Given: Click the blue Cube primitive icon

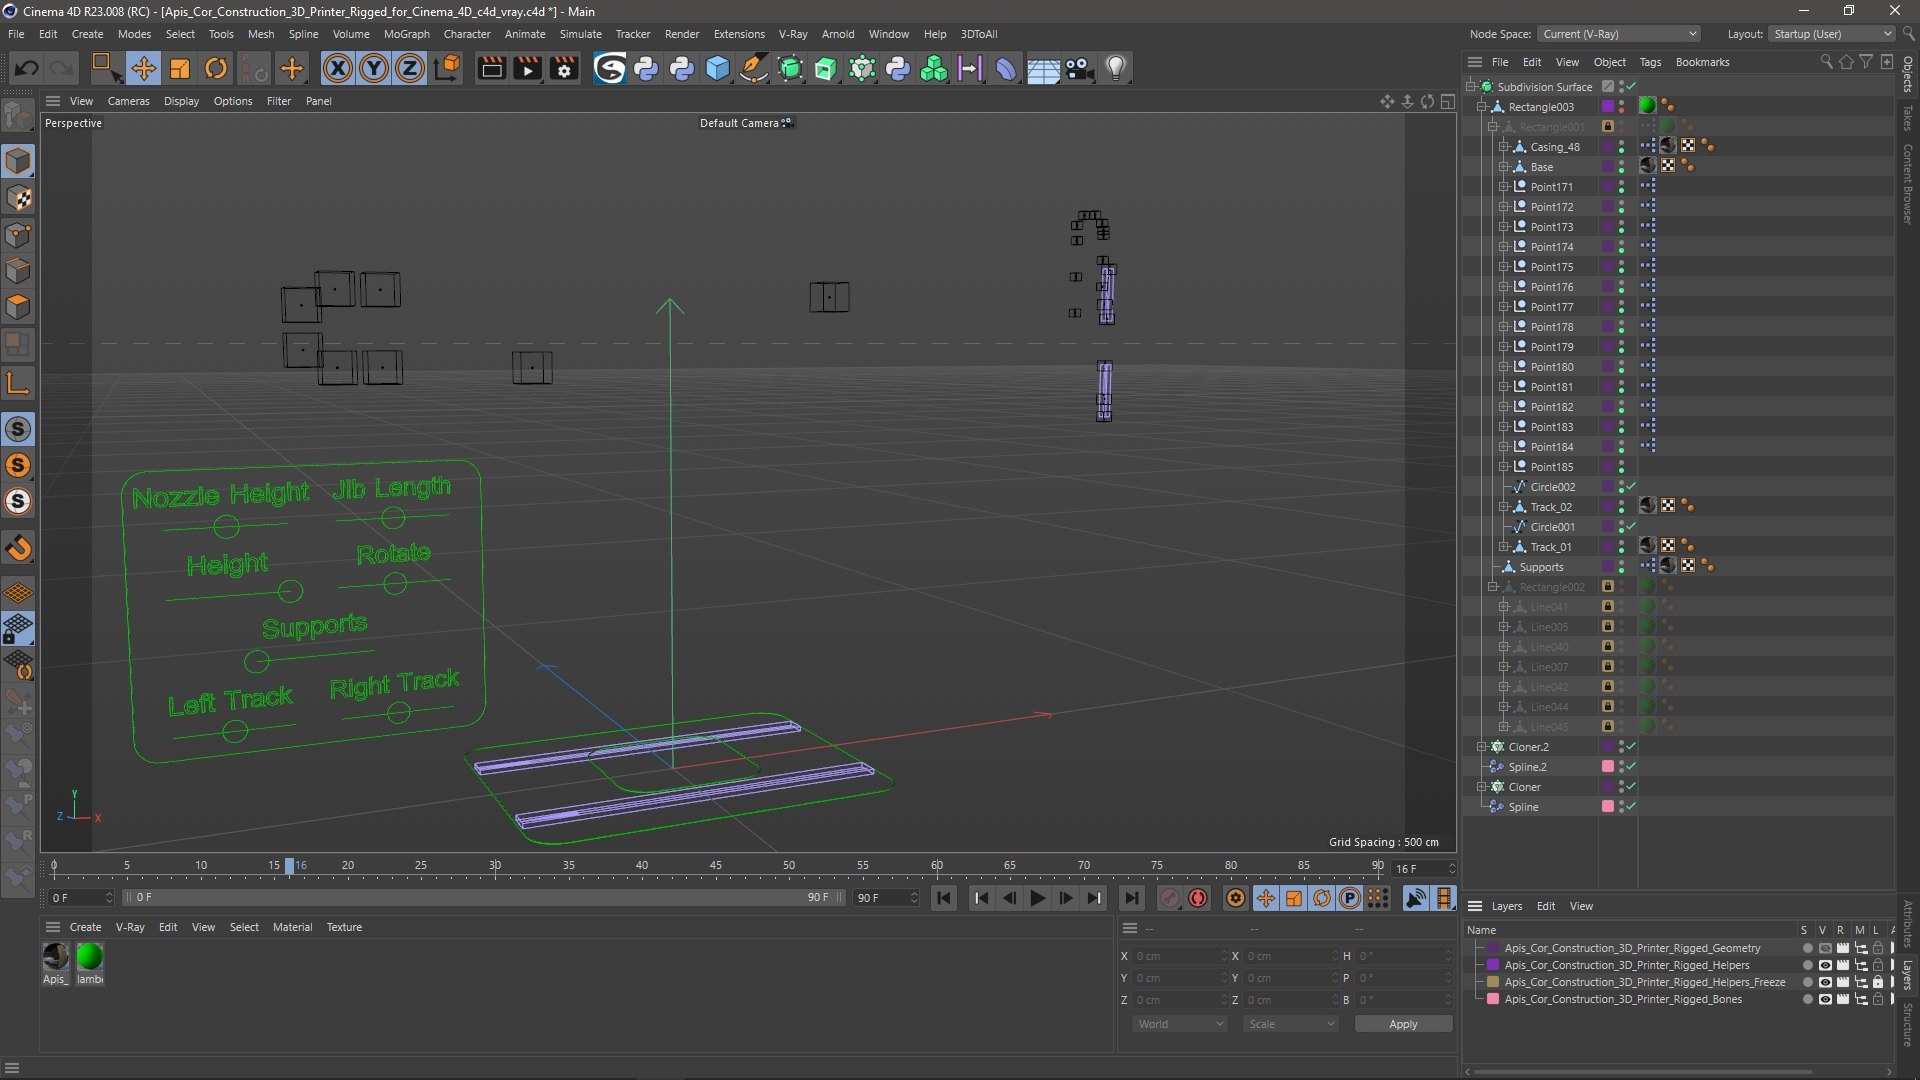Looking at the screenshot, I should [x=718, y=68].
